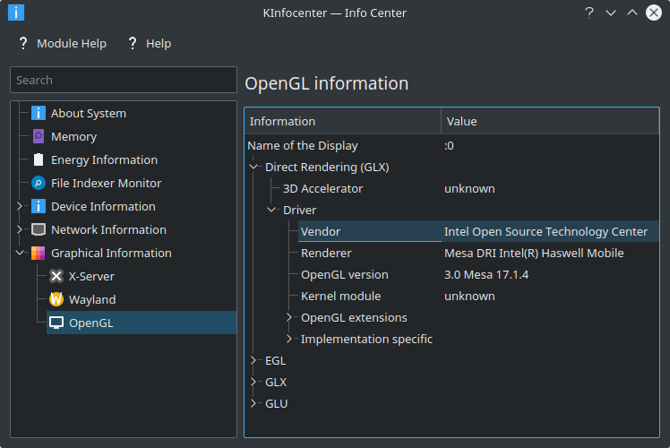Click the Help toolbar button
The image size is (670, 448).
click(149, 44)
